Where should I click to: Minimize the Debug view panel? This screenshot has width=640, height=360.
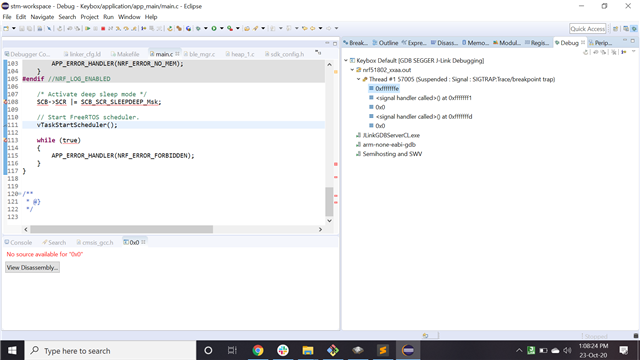[625, 40]
